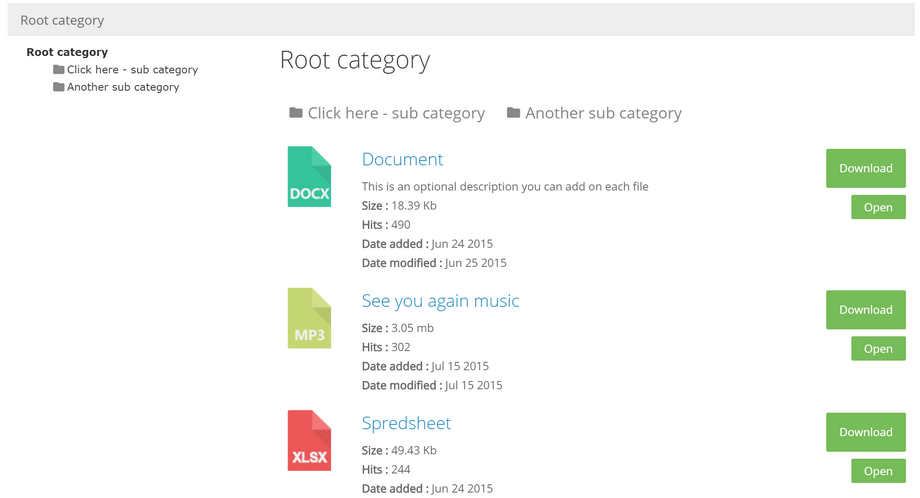
Task: Download the Spredsheet XLSX file
Action: click(x=866, y=432)
